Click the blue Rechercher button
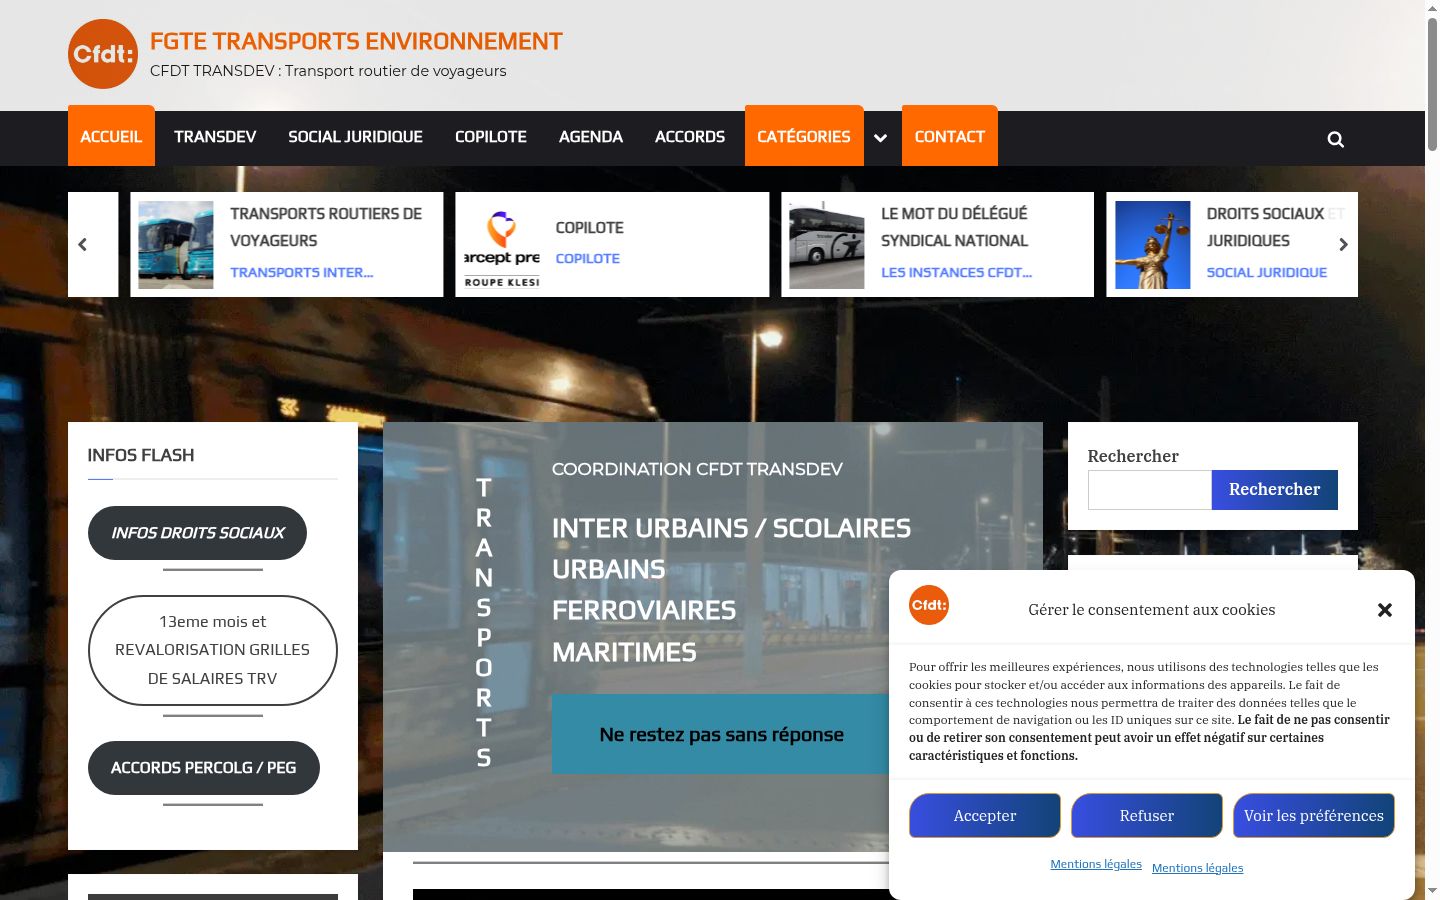 (x=1275, y=490)
